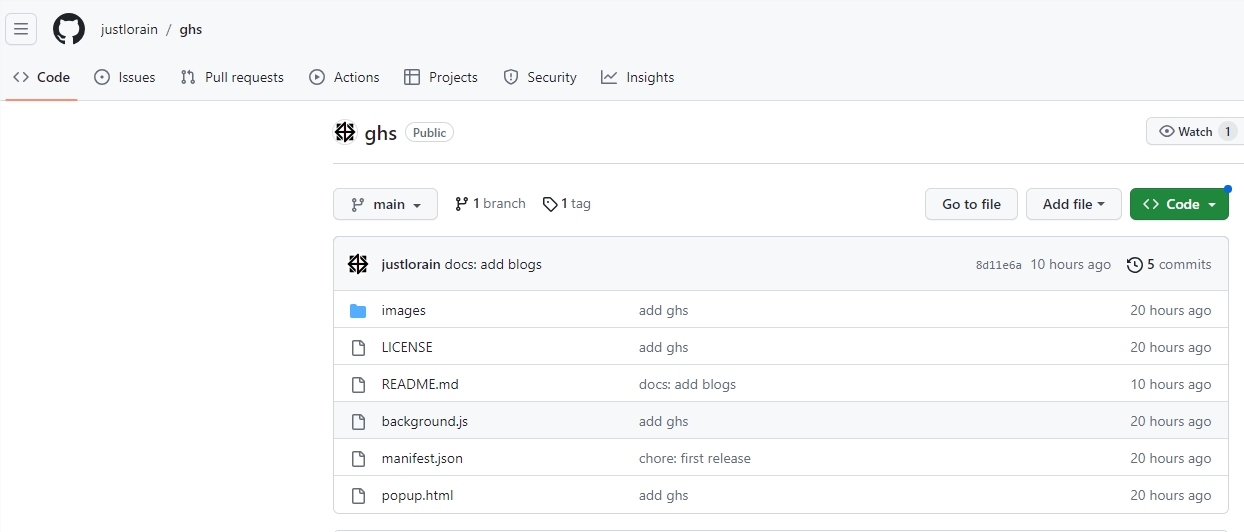Expand the green Code dropdown
The width and height of the screenshot is (1244, 532).
(x=1179, y=204)
